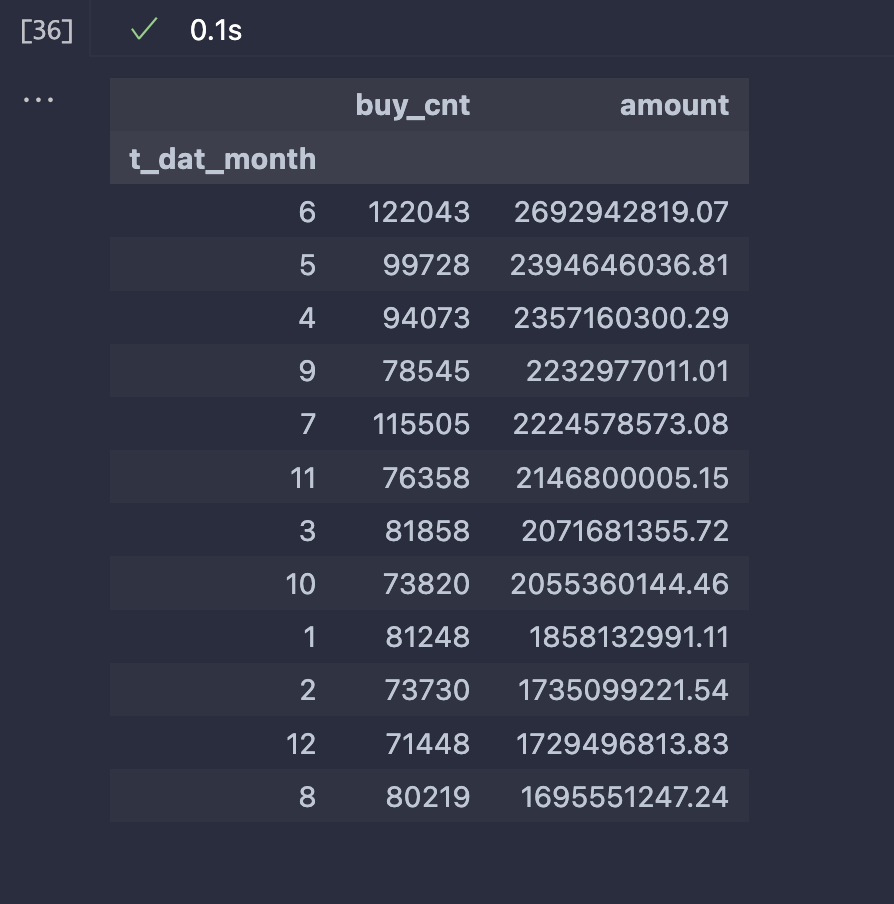Screen dimensions: 894x904
Task: Click amount value 2071681355.72
Action: pos(625,531)
